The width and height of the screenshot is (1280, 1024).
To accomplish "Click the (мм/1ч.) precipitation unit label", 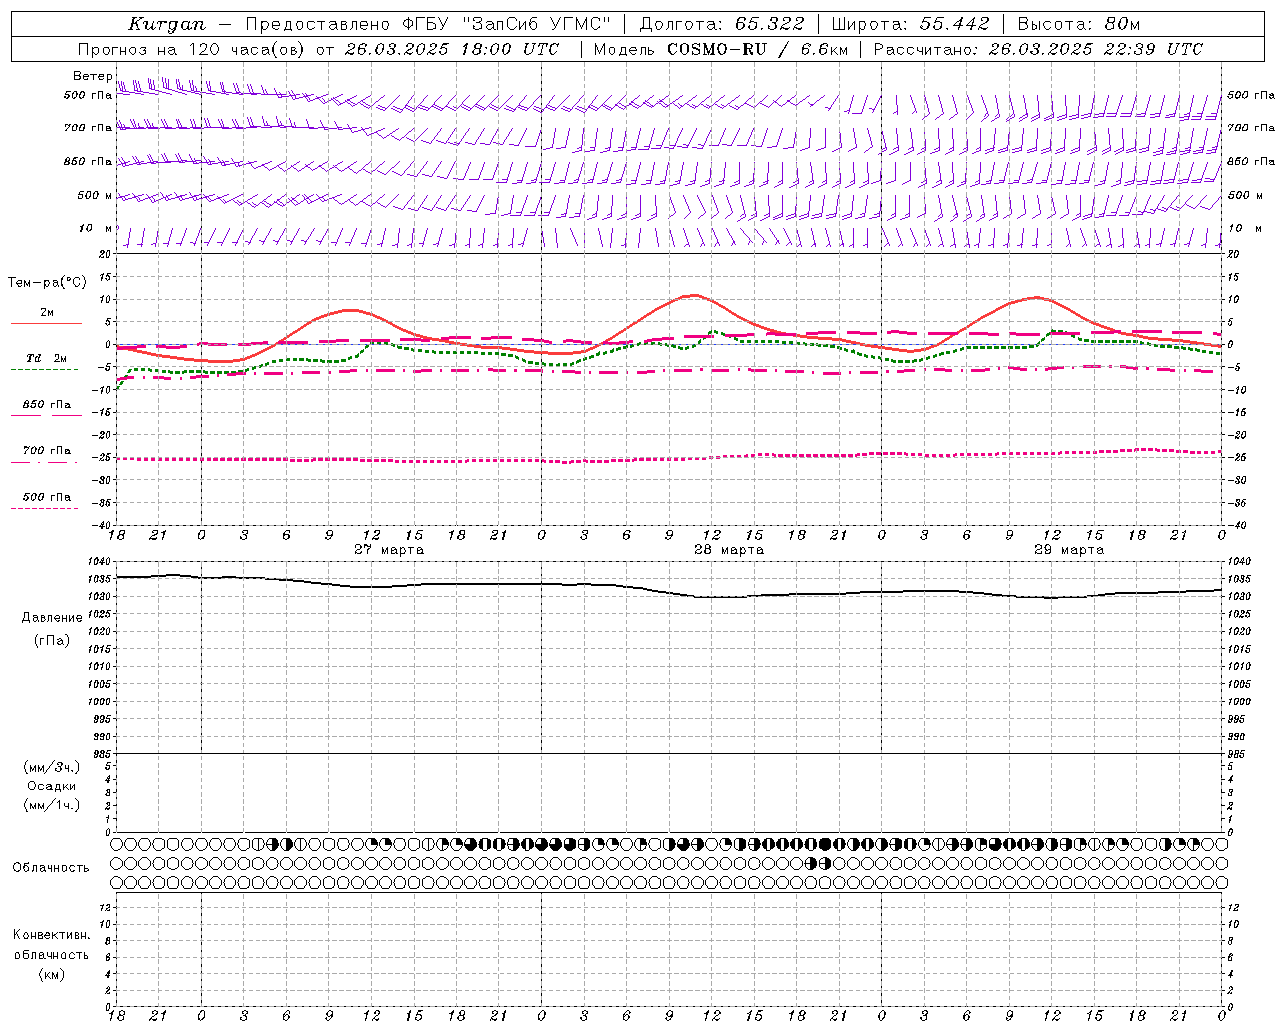I will (x=52, y=805).
